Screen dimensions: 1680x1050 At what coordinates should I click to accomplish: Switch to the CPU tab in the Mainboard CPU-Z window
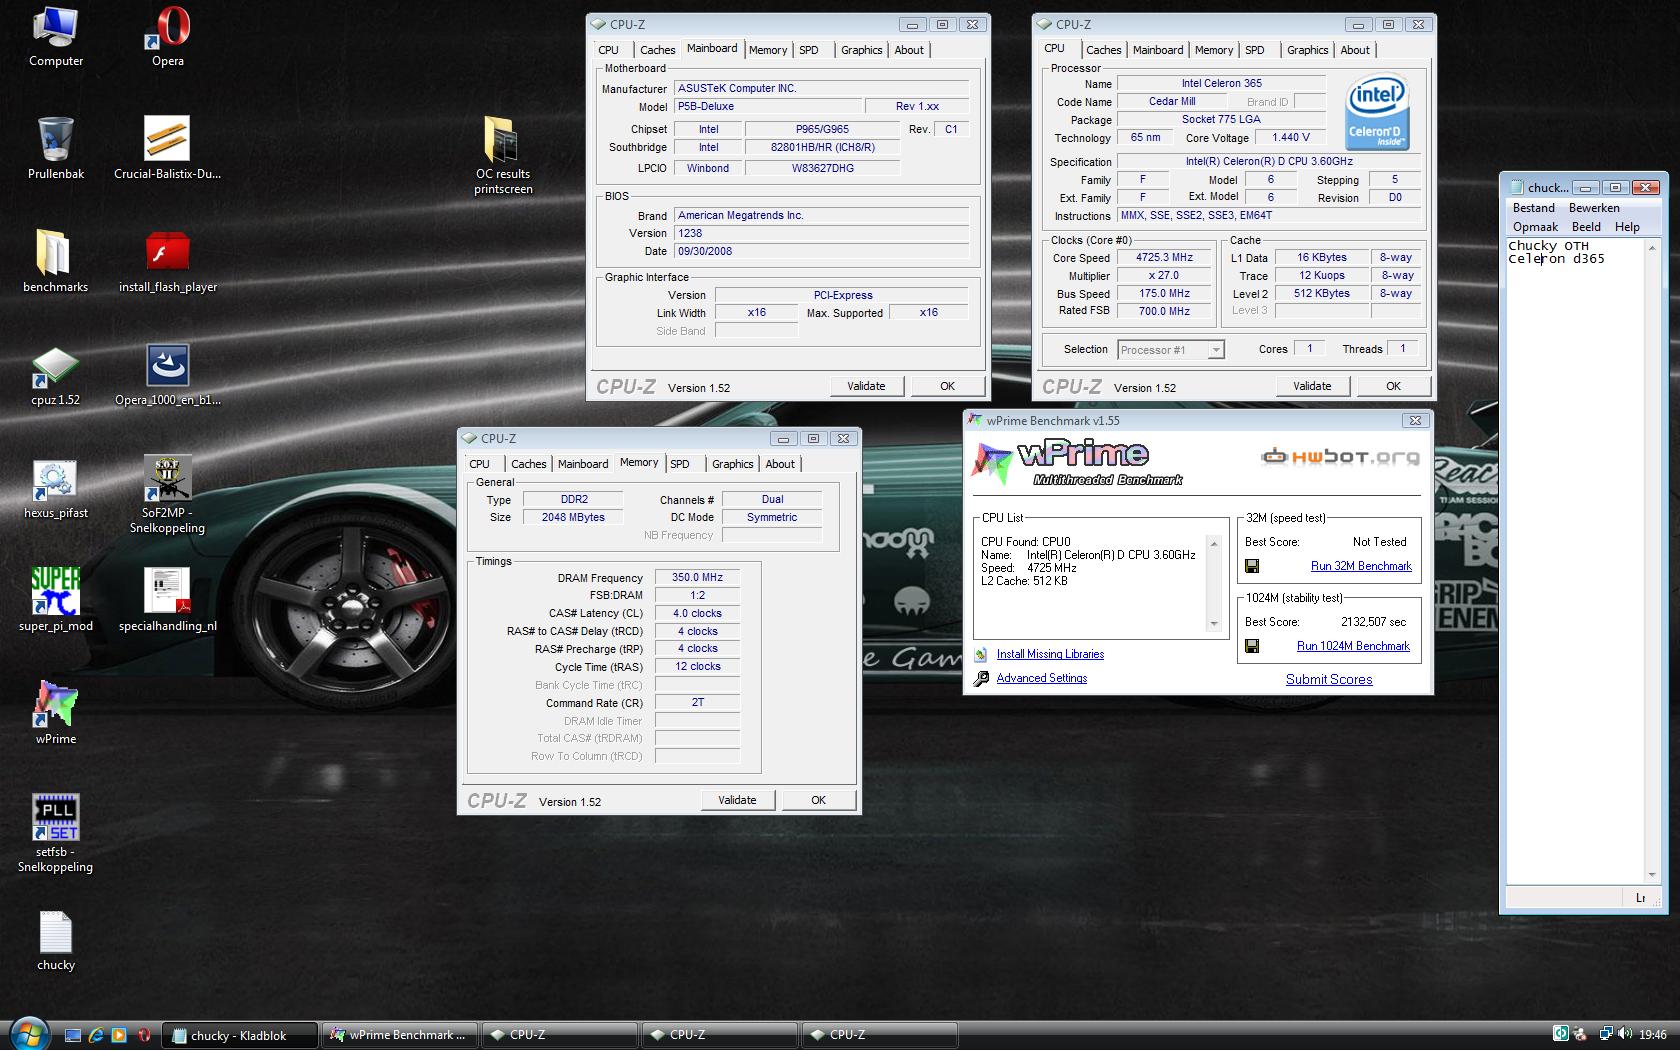[608, 50]
